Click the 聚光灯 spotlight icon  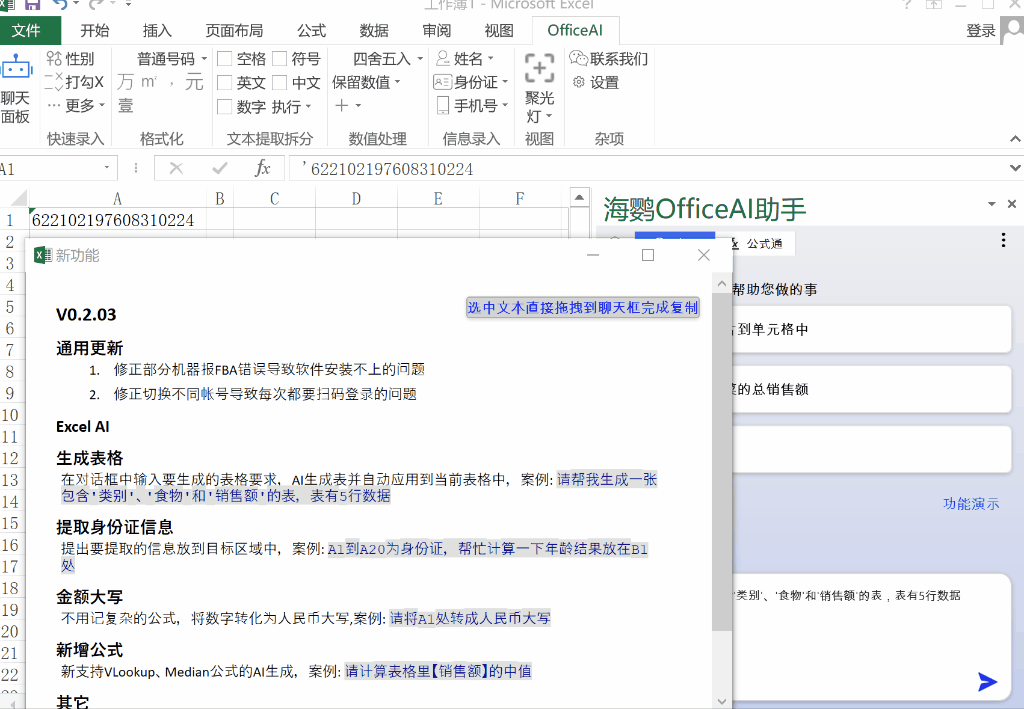(x=539, y=69)
